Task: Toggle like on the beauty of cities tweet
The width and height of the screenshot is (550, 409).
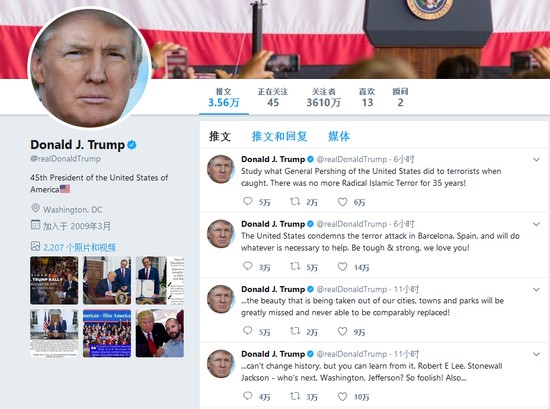Action: [x=342, y=331]
